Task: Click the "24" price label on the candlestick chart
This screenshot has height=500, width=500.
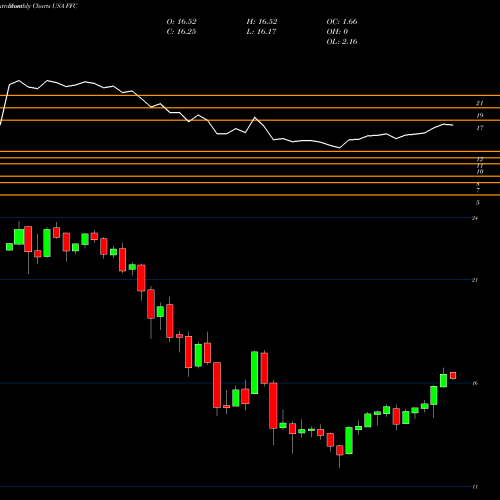Action: pos(475,218)
